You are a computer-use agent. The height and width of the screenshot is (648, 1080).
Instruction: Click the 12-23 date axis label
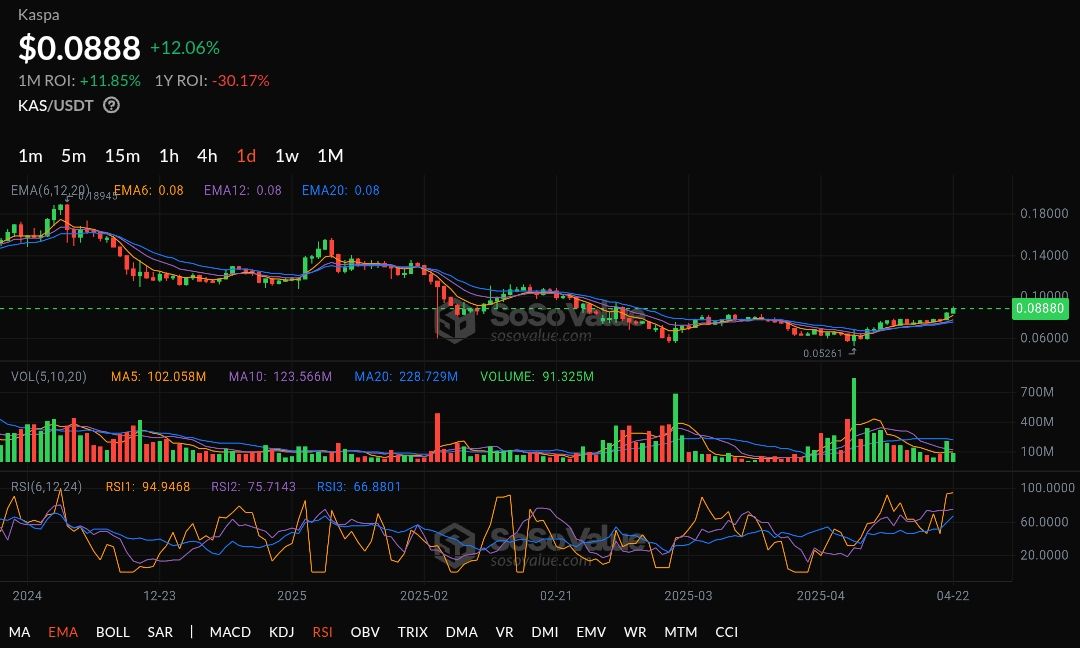[x=159, y=596]
